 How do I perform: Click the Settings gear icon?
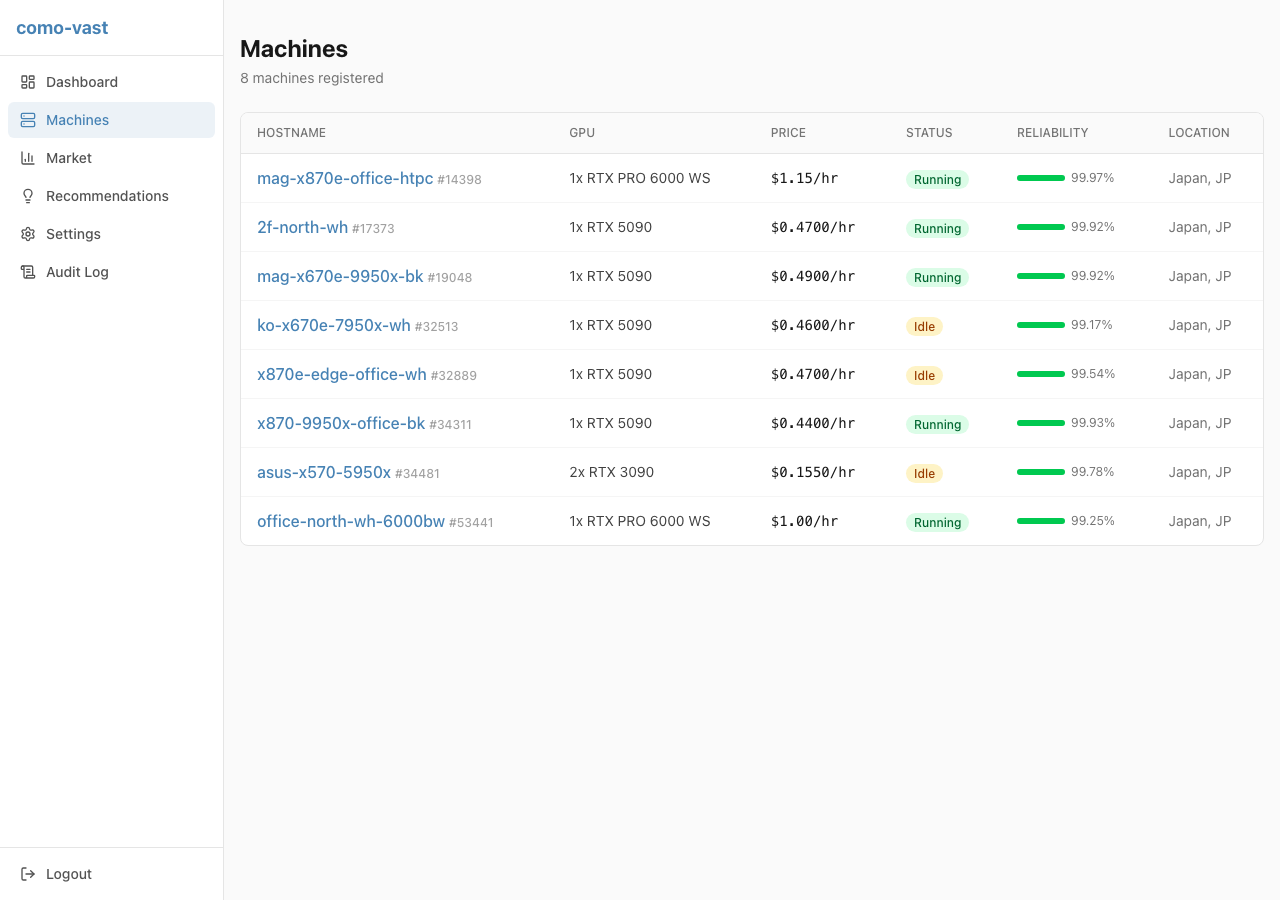(x=28, y=234)
